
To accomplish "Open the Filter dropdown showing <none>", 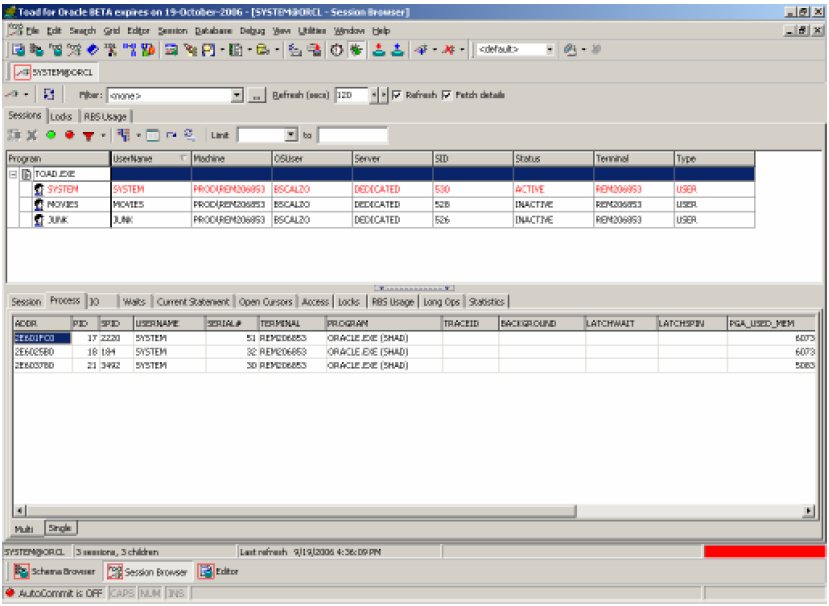I will pyautogui.click(x=237, y=95).
